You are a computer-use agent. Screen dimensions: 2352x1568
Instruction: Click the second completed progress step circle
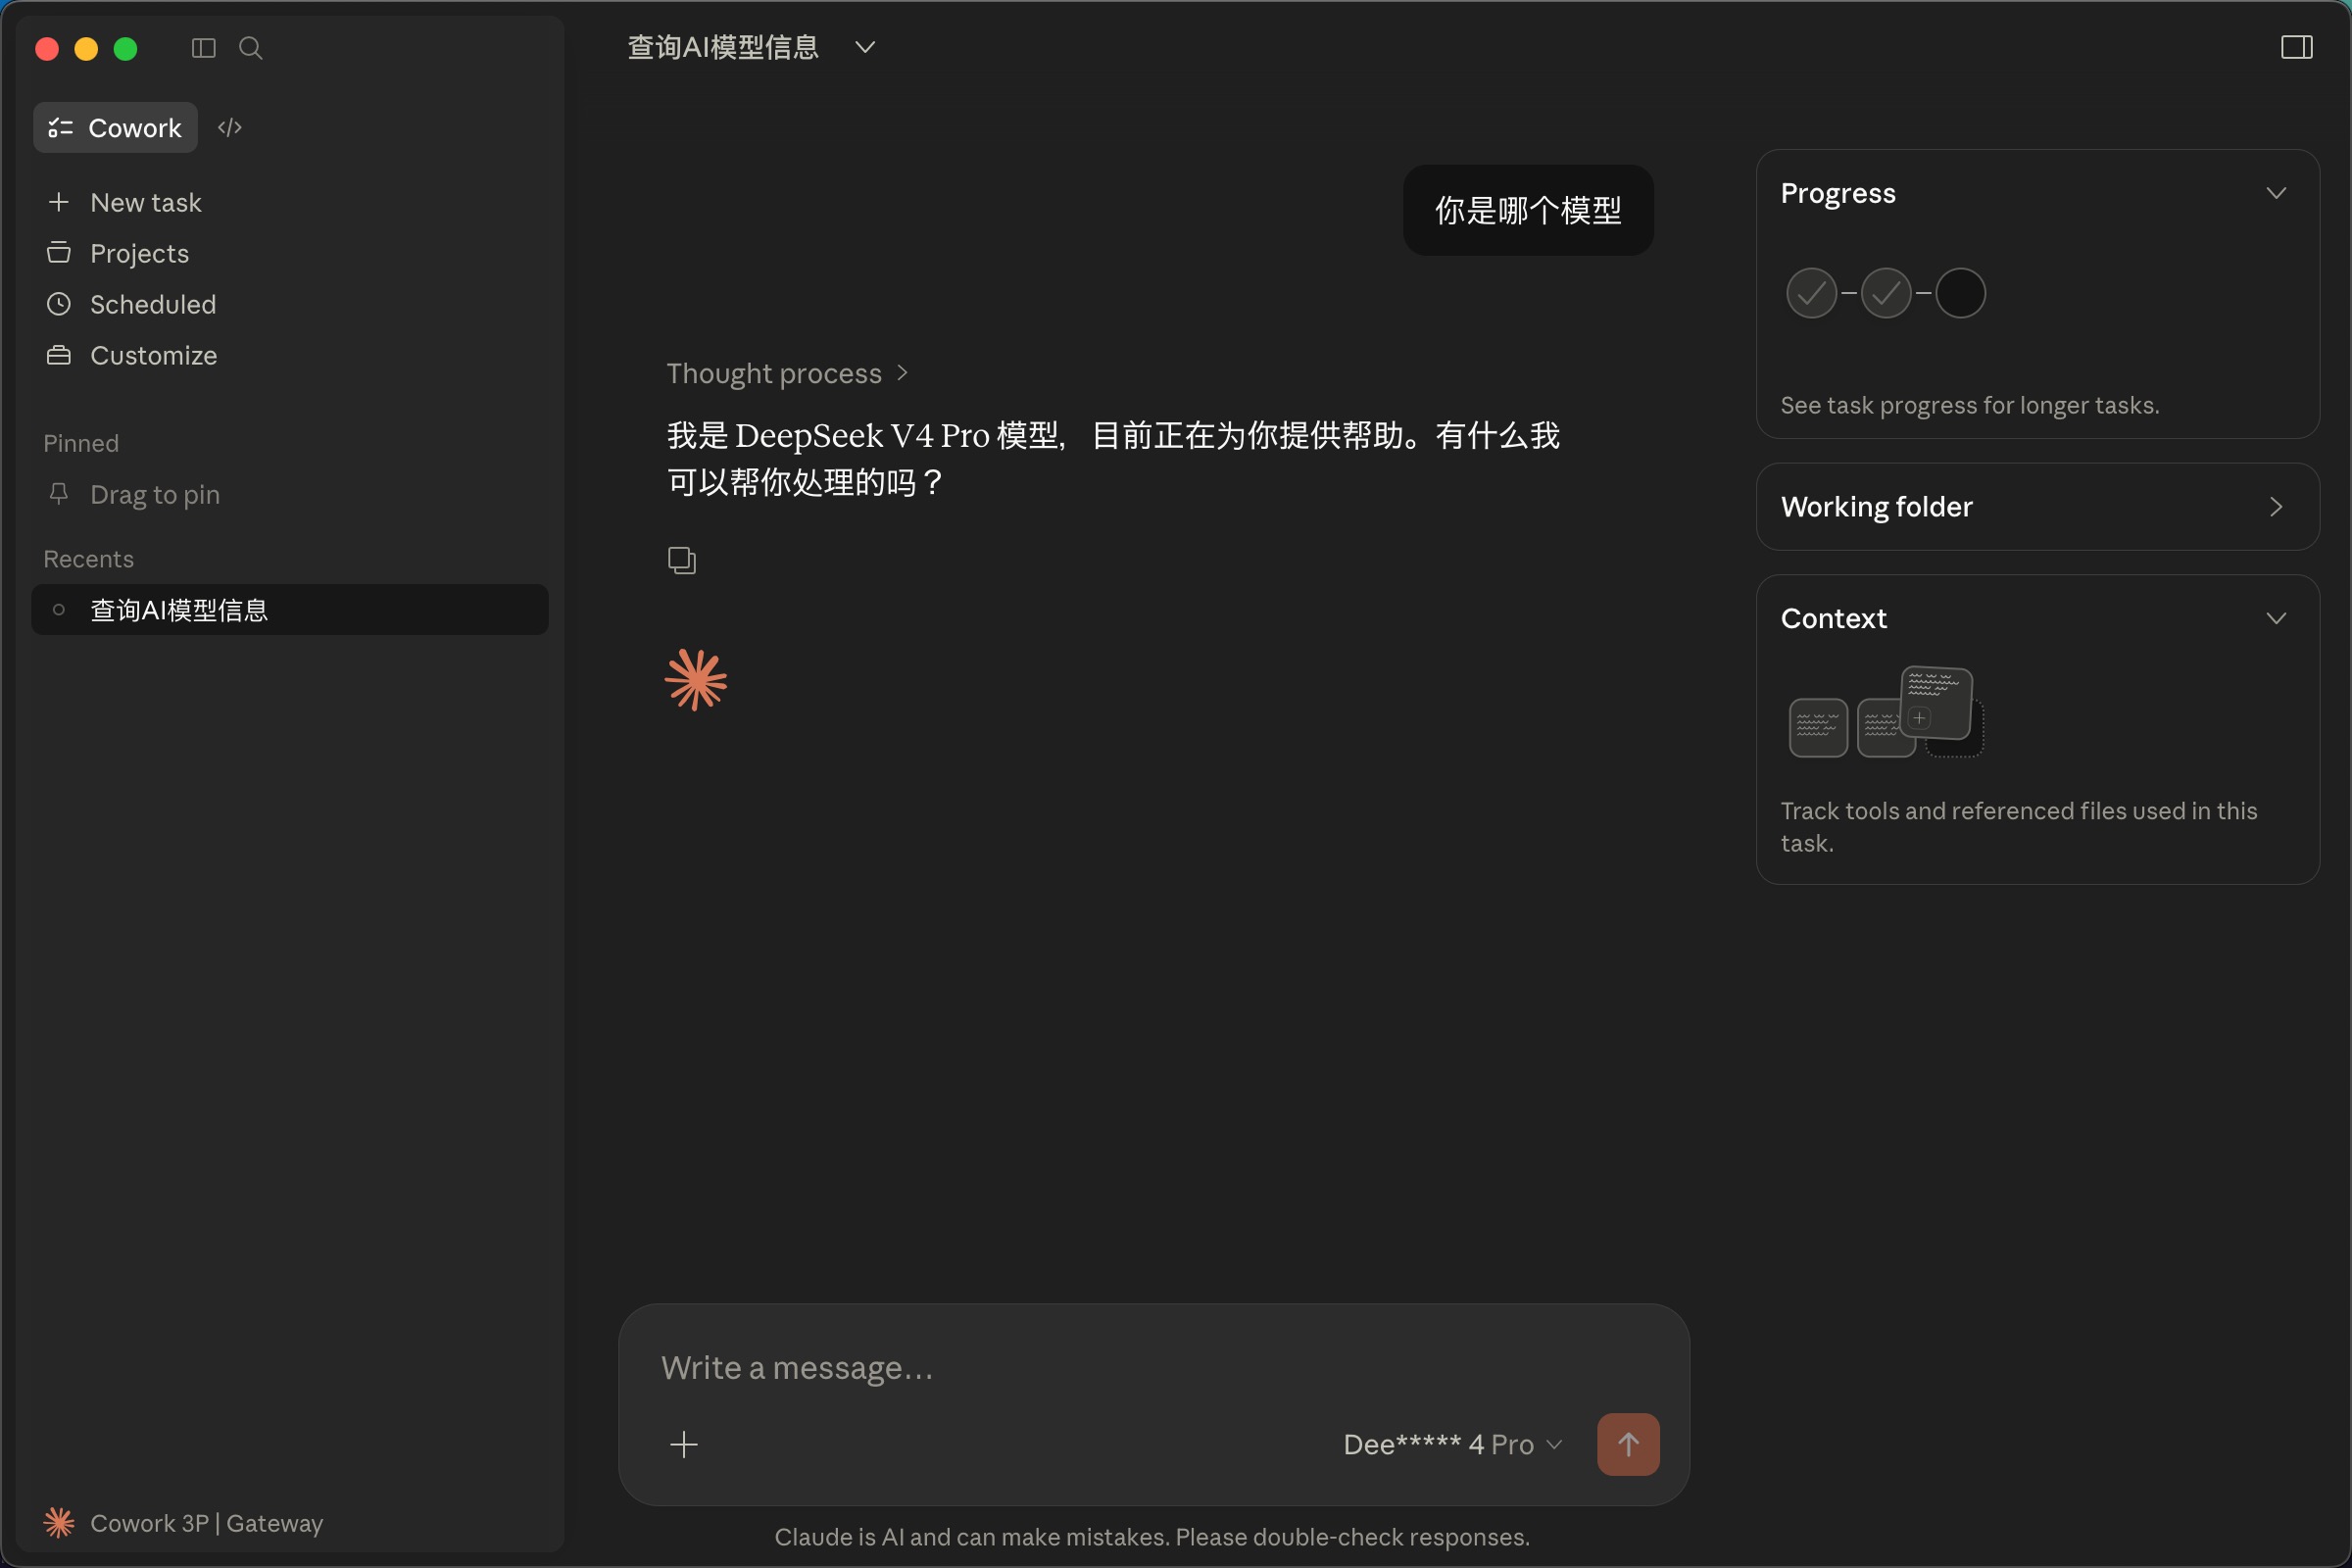click(1886, 293)
